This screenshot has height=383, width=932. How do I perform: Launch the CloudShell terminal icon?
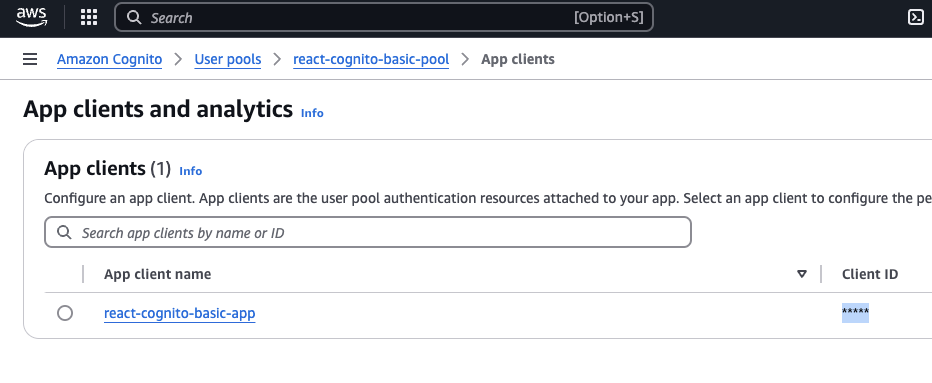point(916,17)
